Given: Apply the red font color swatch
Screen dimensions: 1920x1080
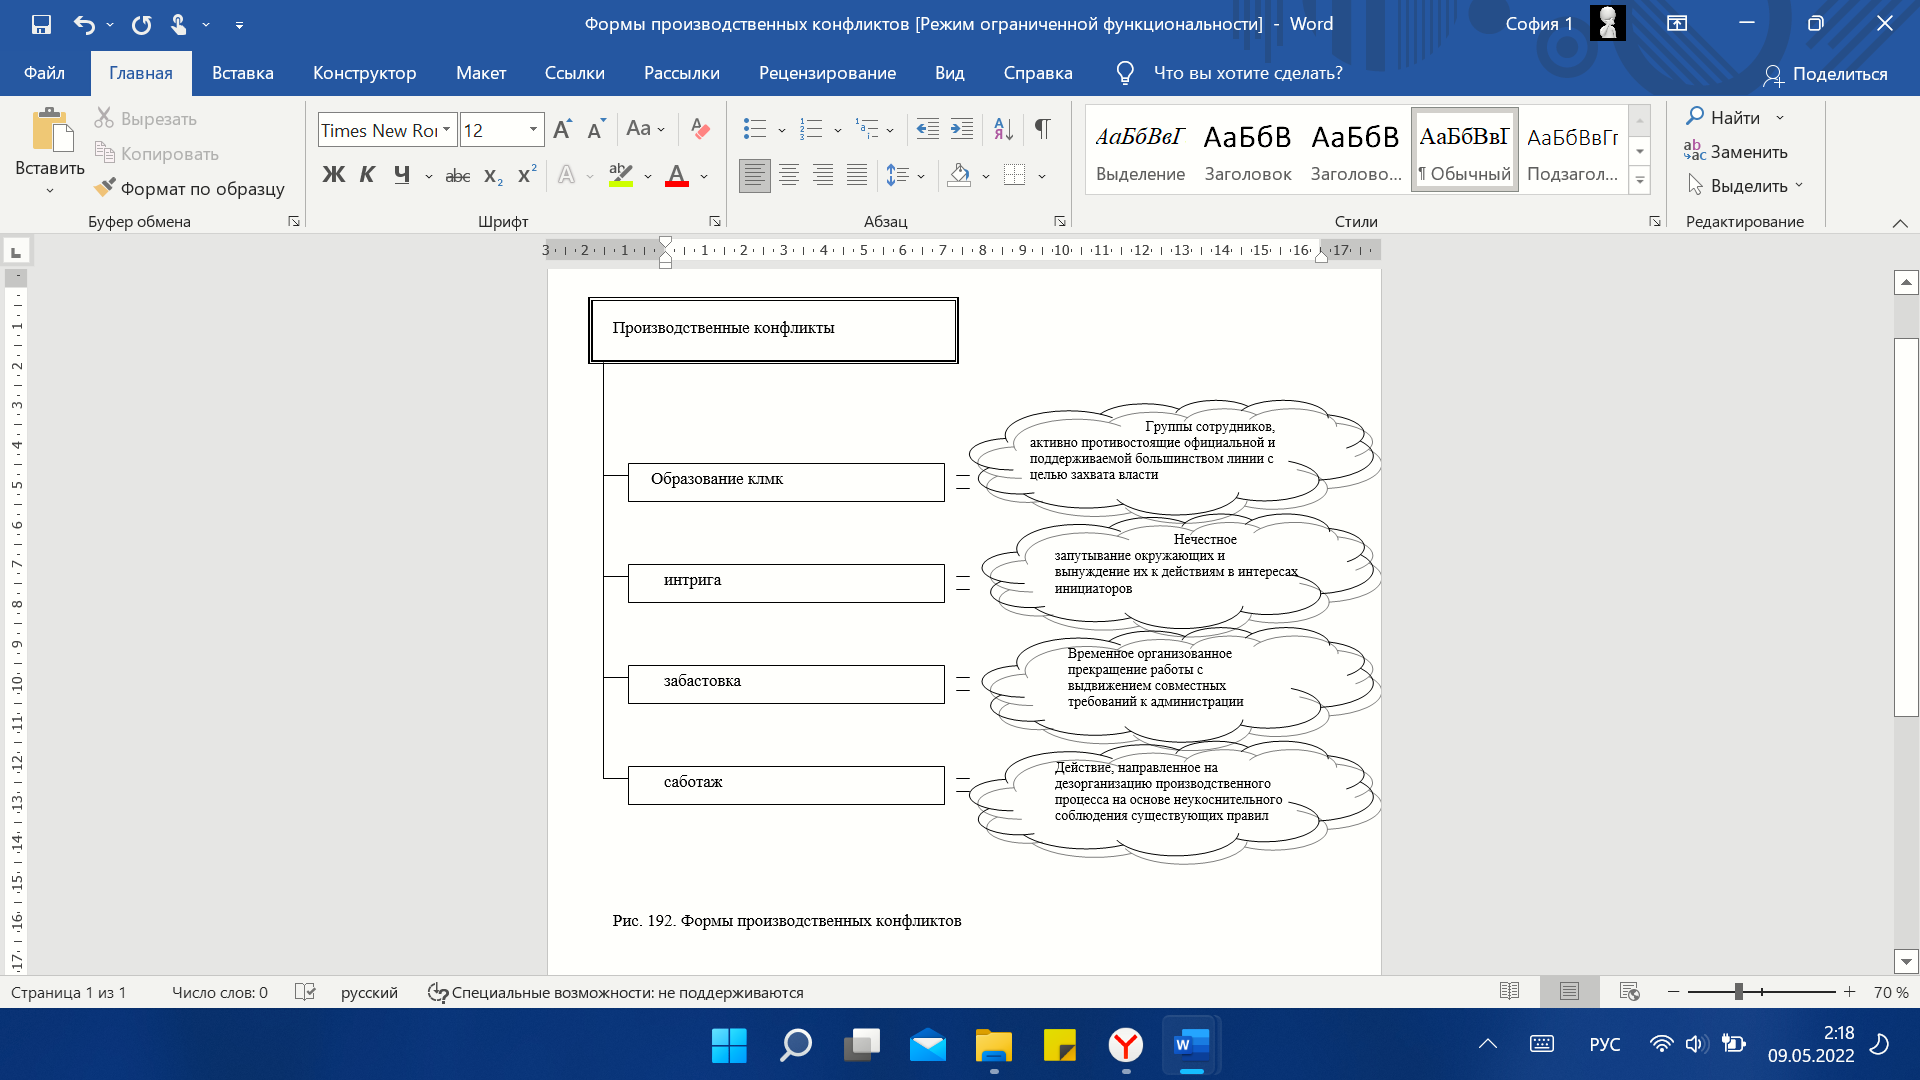Looking at the screenshot, I should 677,176.
